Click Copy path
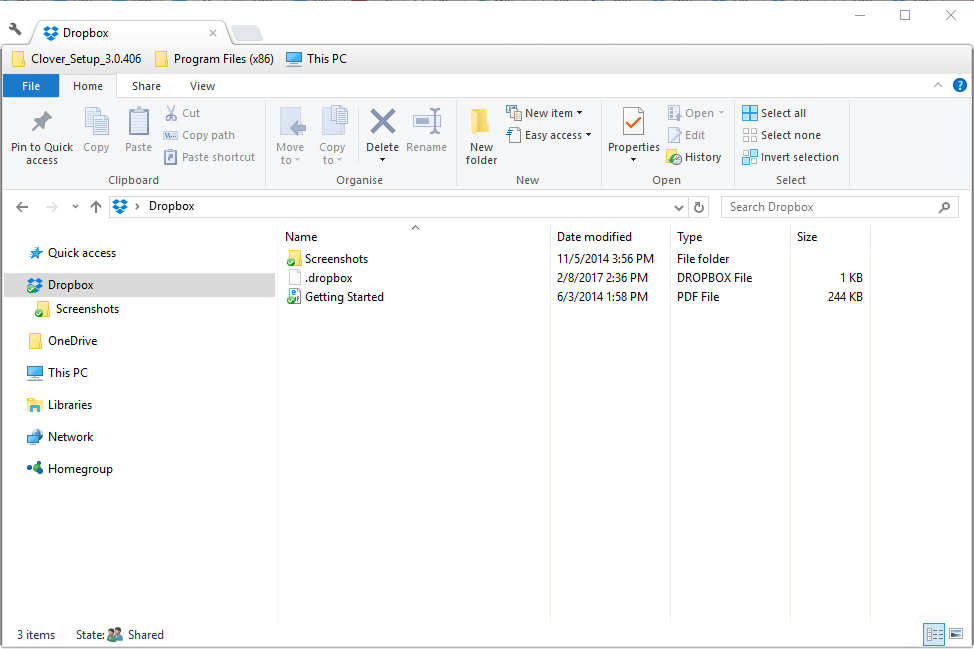Image resolution: width=974 pixels, height=649 pixels. coord(199,135)
